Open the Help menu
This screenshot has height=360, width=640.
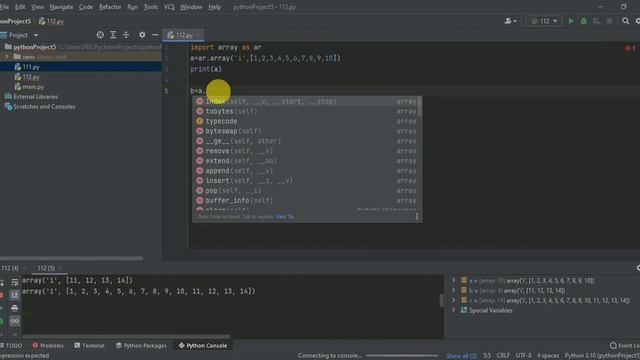pos(215,7)
